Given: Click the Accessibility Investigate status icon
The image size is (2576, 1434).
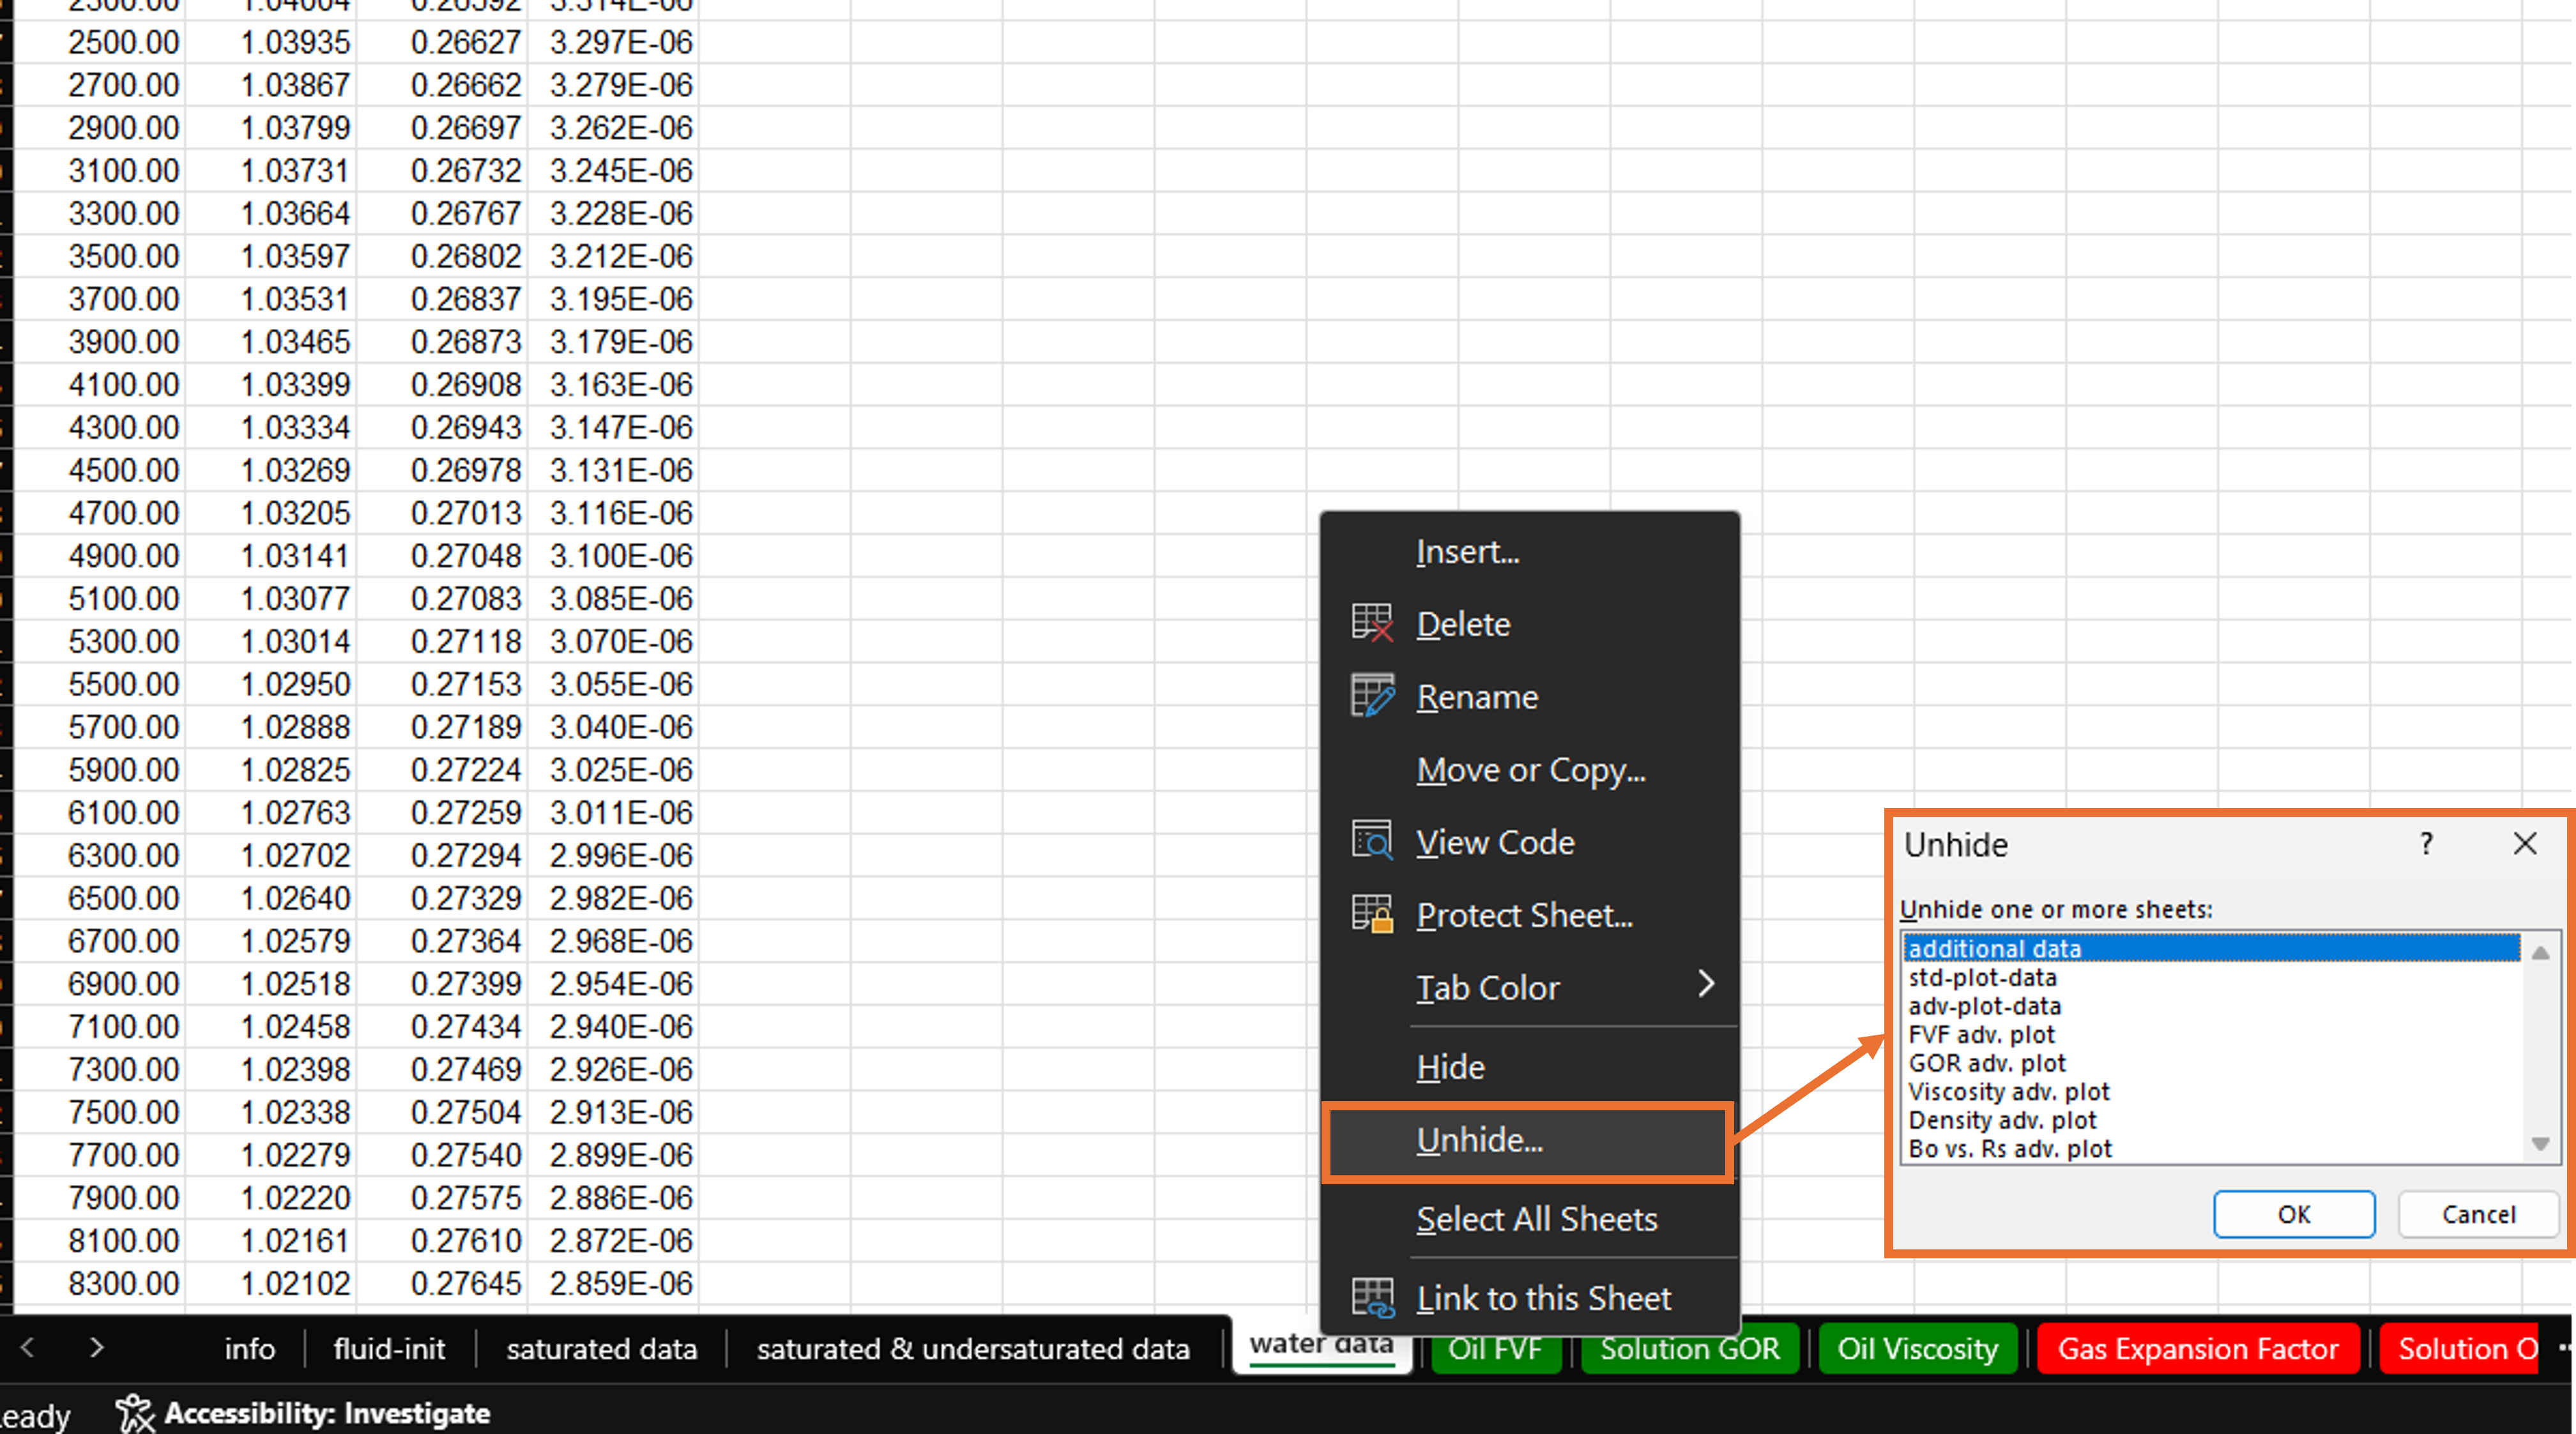Looking at the screenshot, I should (x=134, y=1413).
